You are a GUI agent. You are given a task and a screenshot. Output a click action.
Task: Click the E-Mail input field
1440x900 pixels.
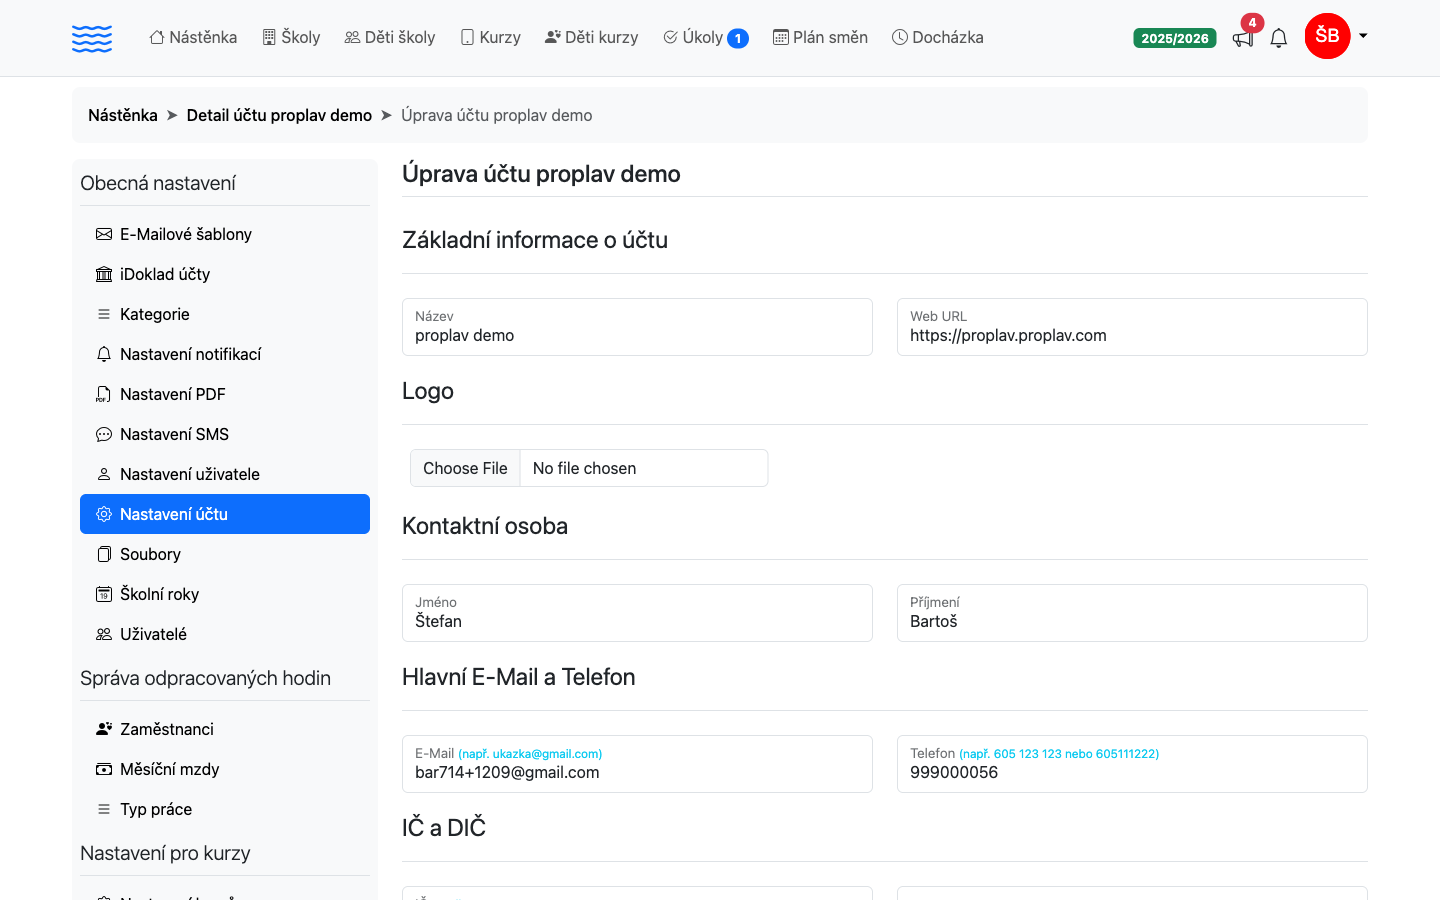(x=637, y=764)
